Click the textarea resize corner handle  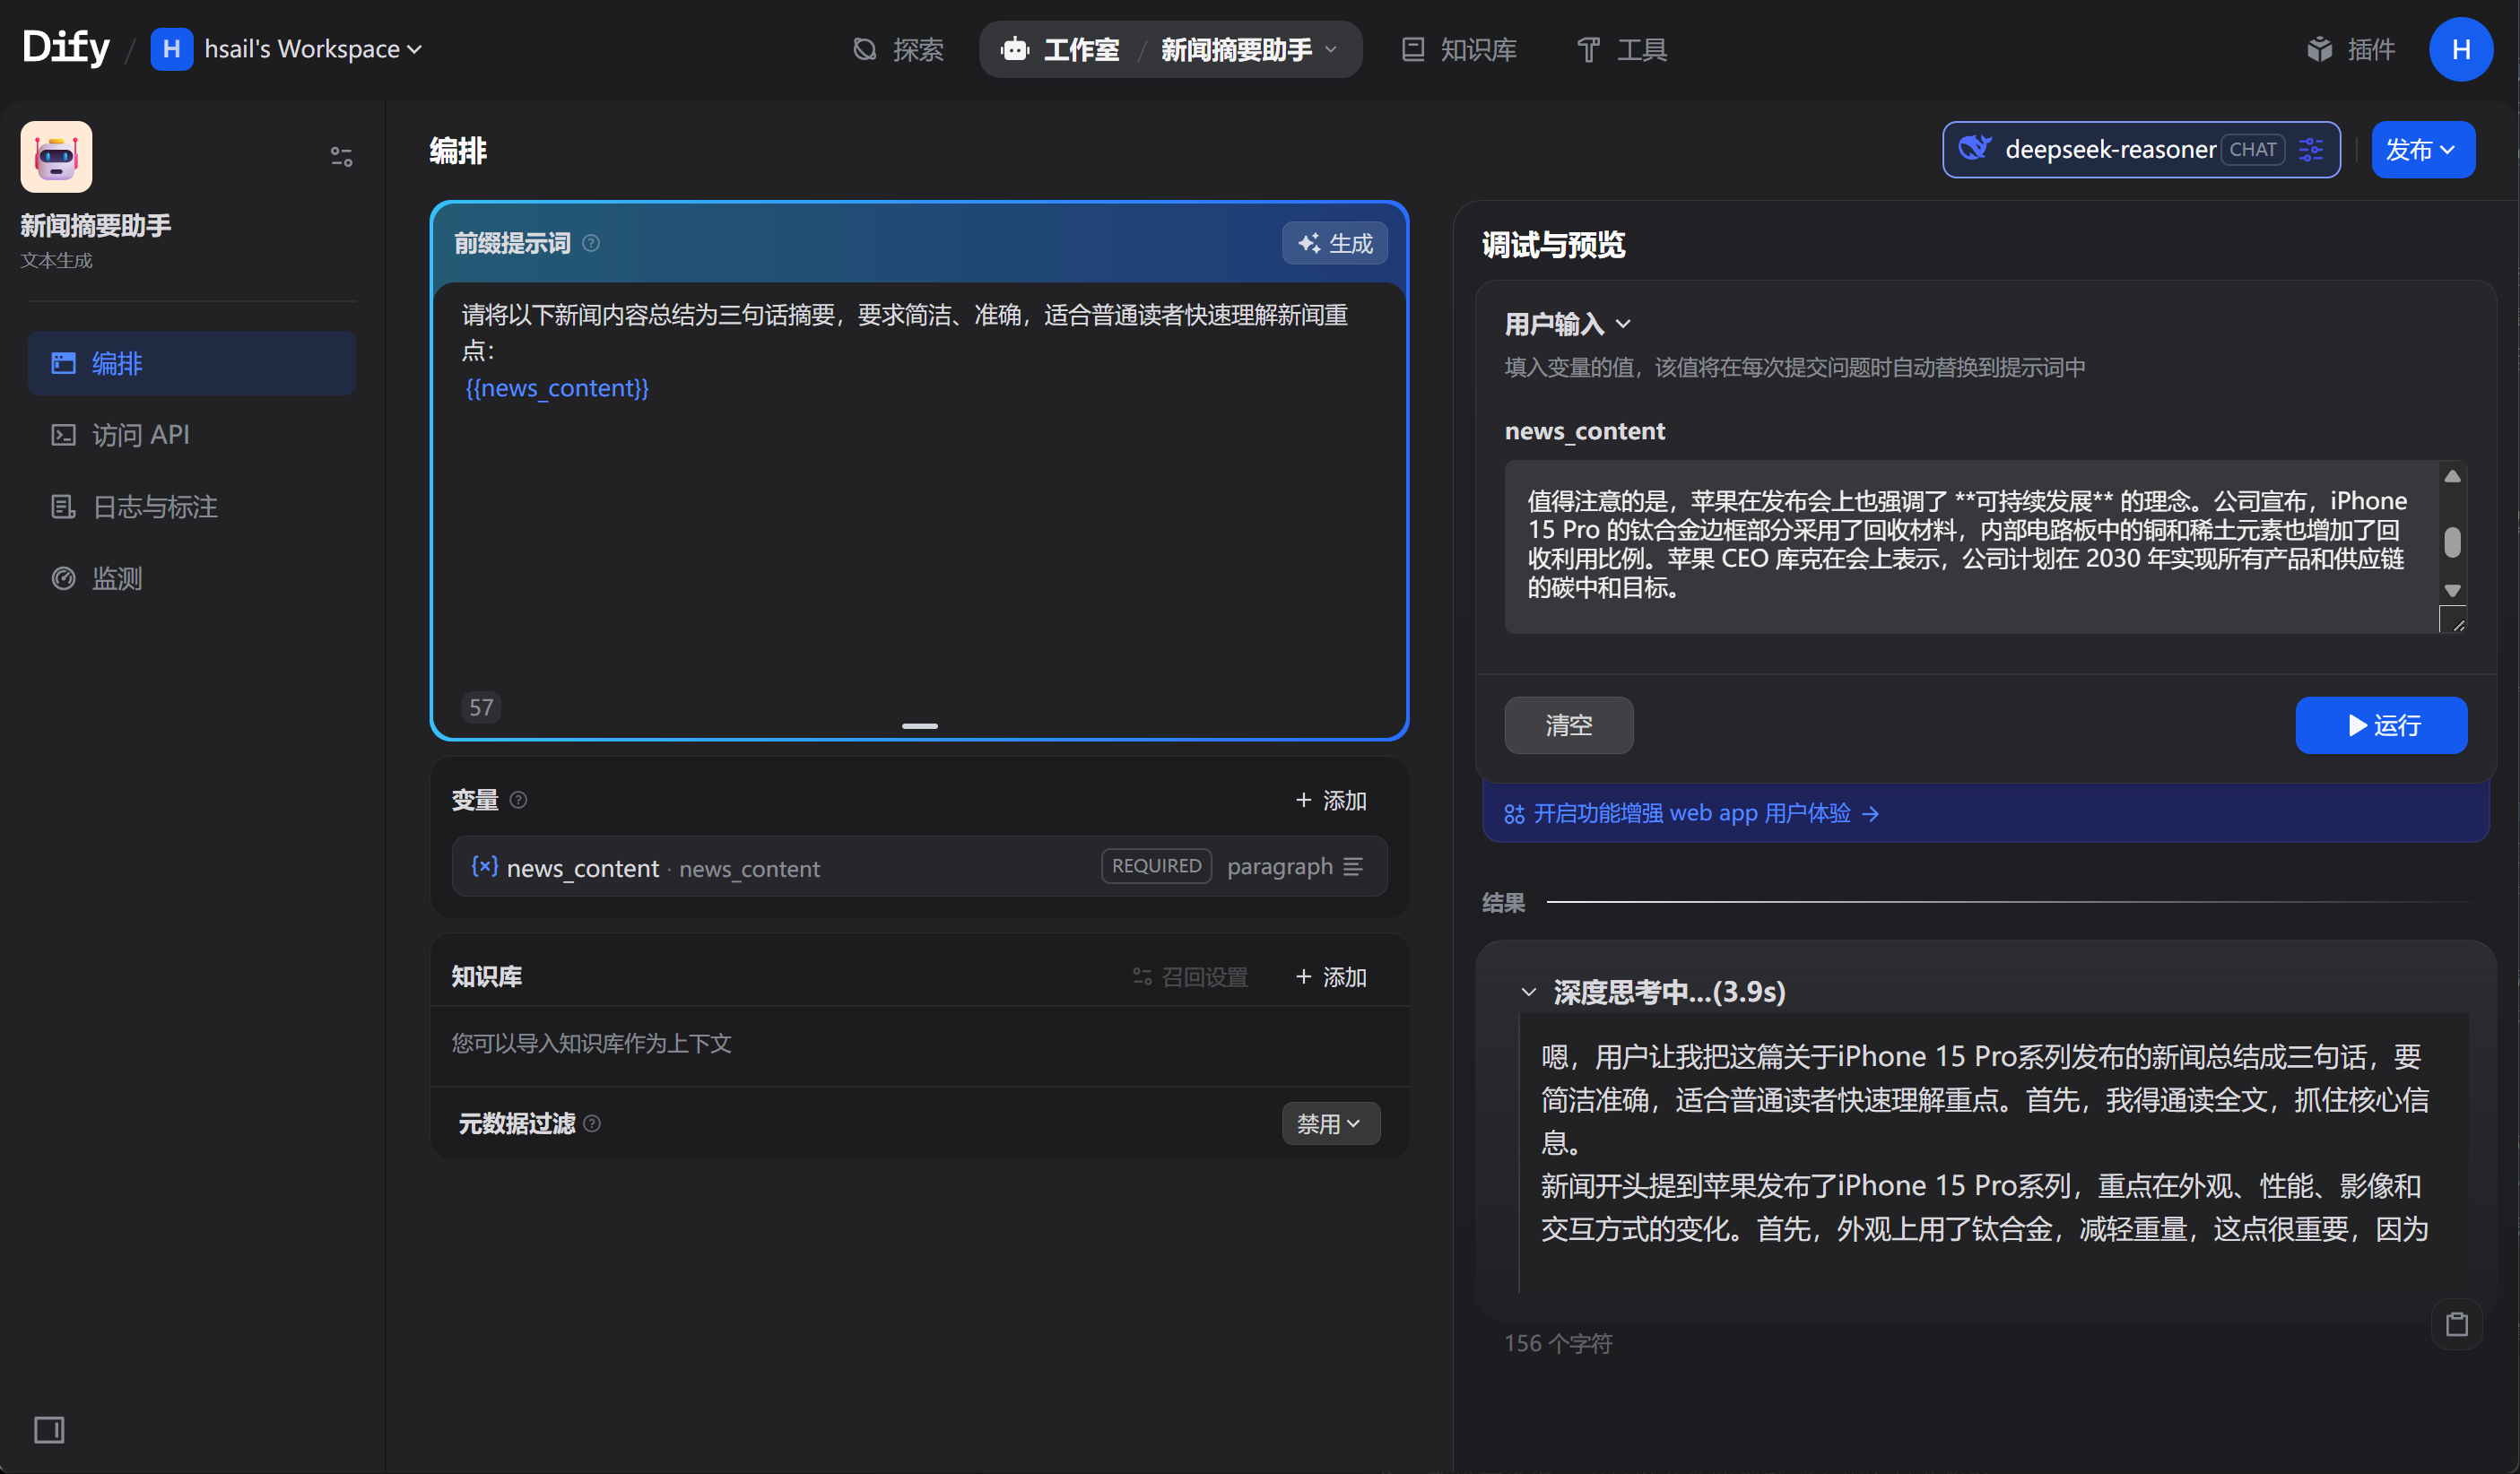pyautogui.click(x=2453, y=620)
